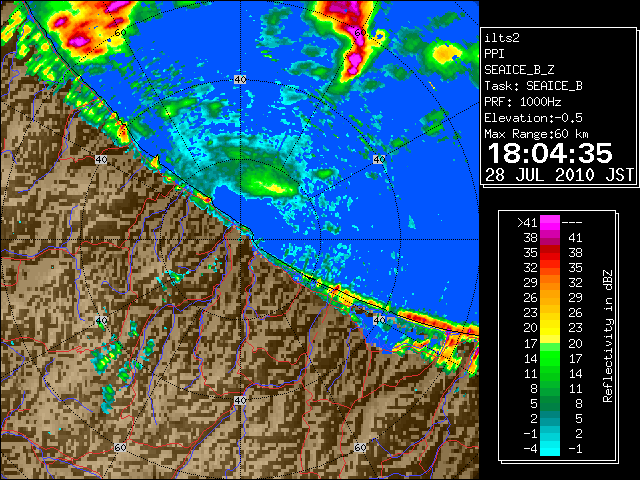Pick the yellow 20 dBZ legend swatch

550,329
